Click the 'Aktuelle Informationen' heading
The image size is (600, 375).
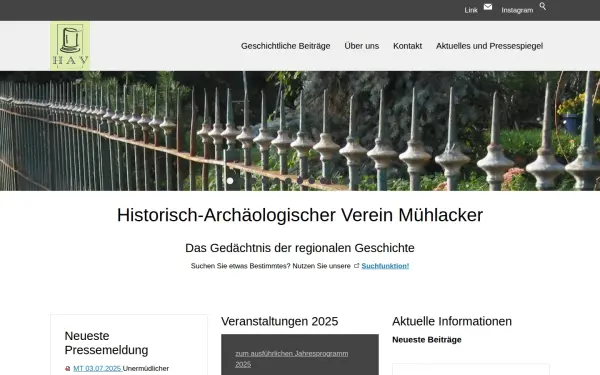pos(452,321)
